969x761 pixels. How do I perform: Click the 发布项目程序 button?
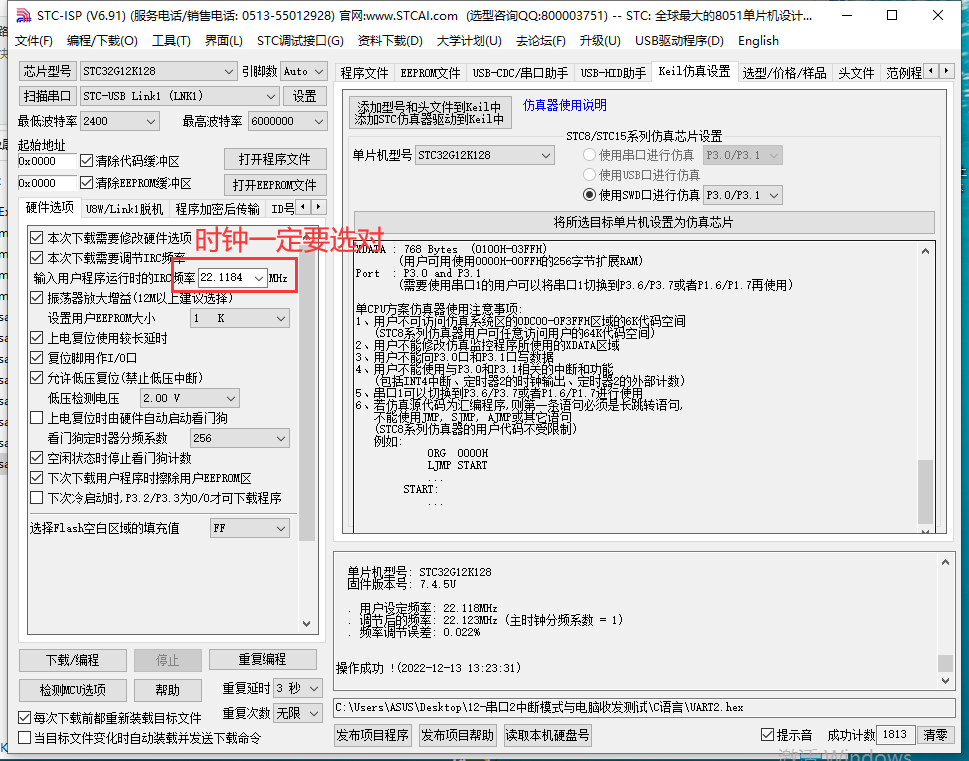pyautogui.click(x=373, y=735)
